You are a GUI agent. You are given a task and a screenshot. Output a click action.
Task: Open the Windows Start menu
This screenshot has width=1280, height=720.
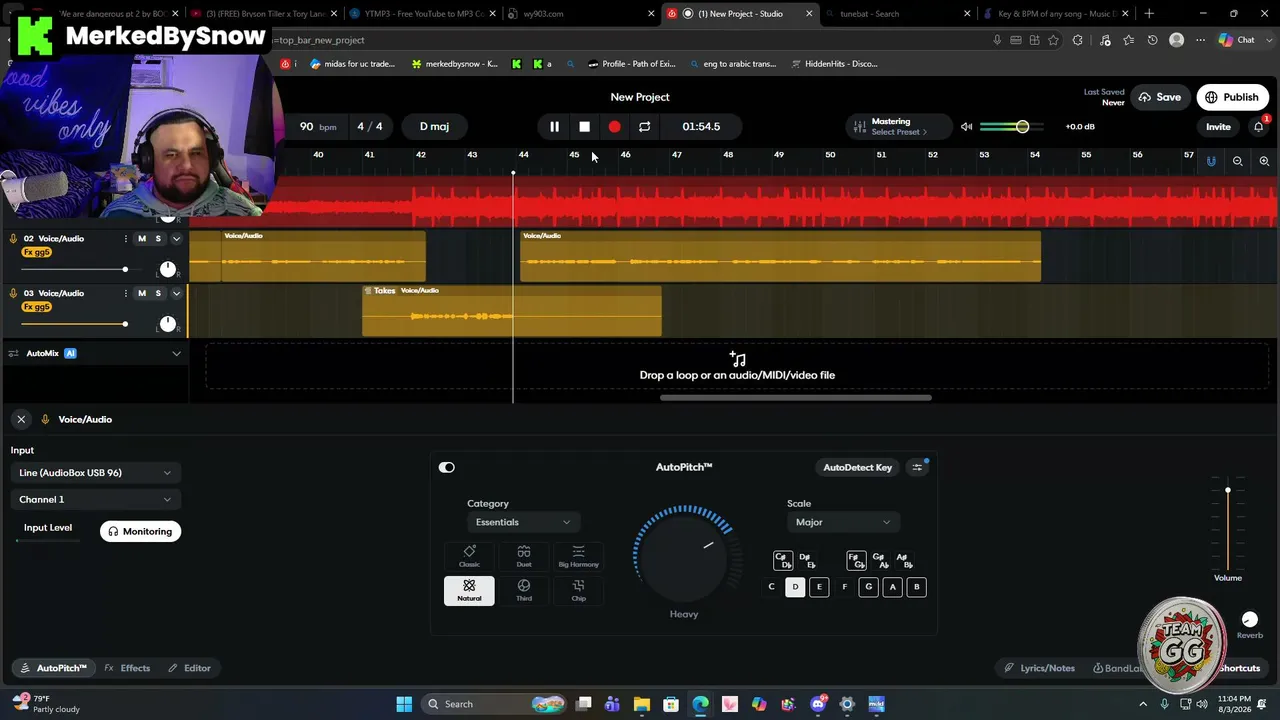coord(404,704)
